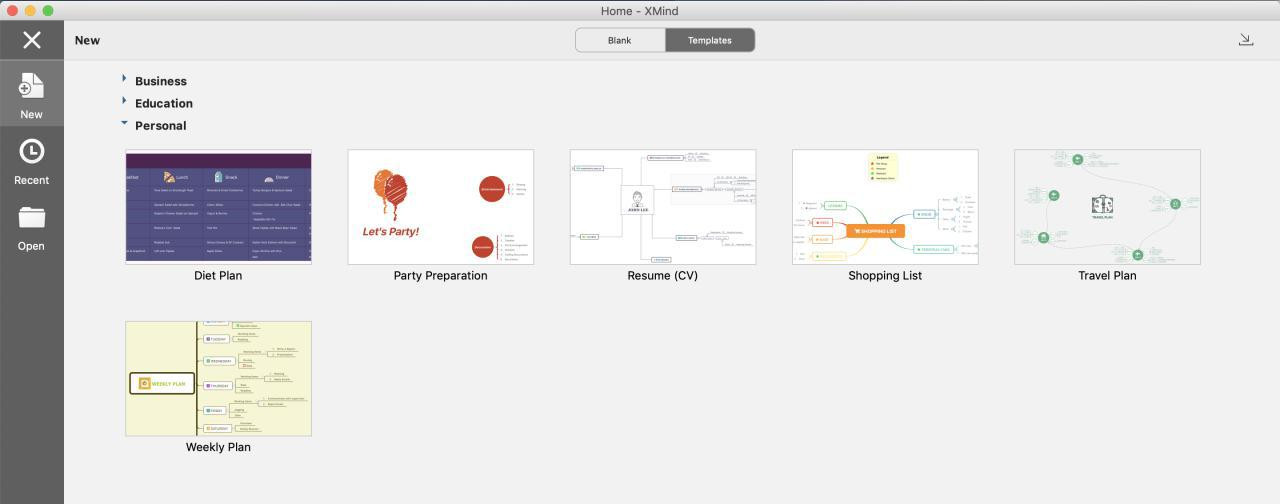Open the Weekly Plan template thumbnail
Viewport: 1280px width, 504px height.
coord(218,379)
